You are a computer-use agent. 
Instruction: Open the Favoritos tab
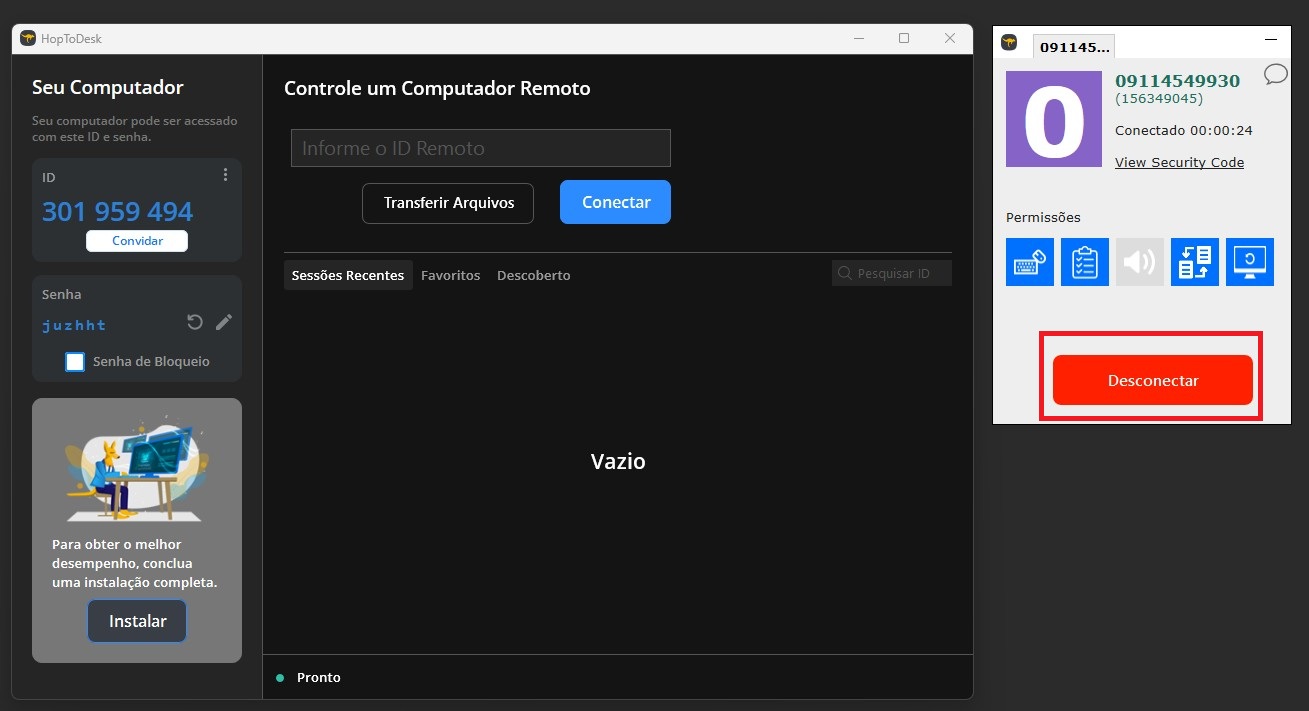point(450,275)
